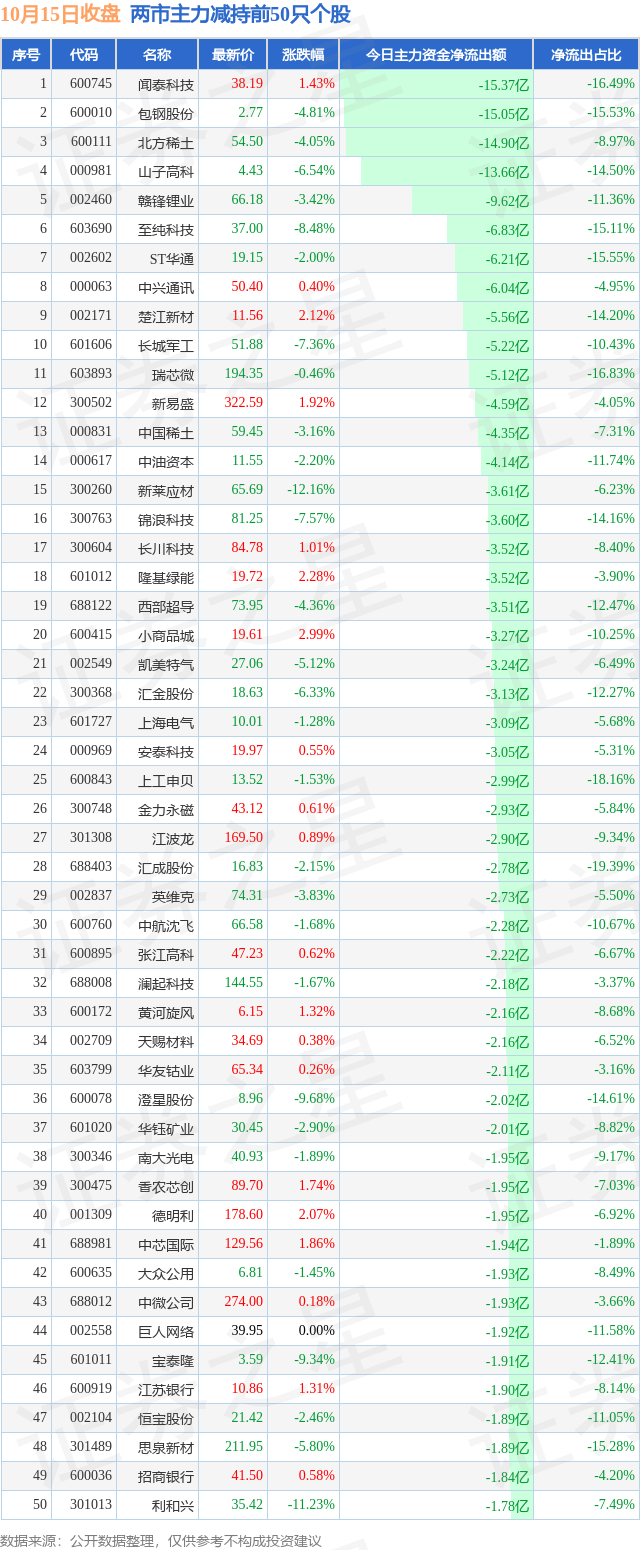640x1550 pixels.
Task: Select 江波龙 price 169.50
Action: [244, 838]
